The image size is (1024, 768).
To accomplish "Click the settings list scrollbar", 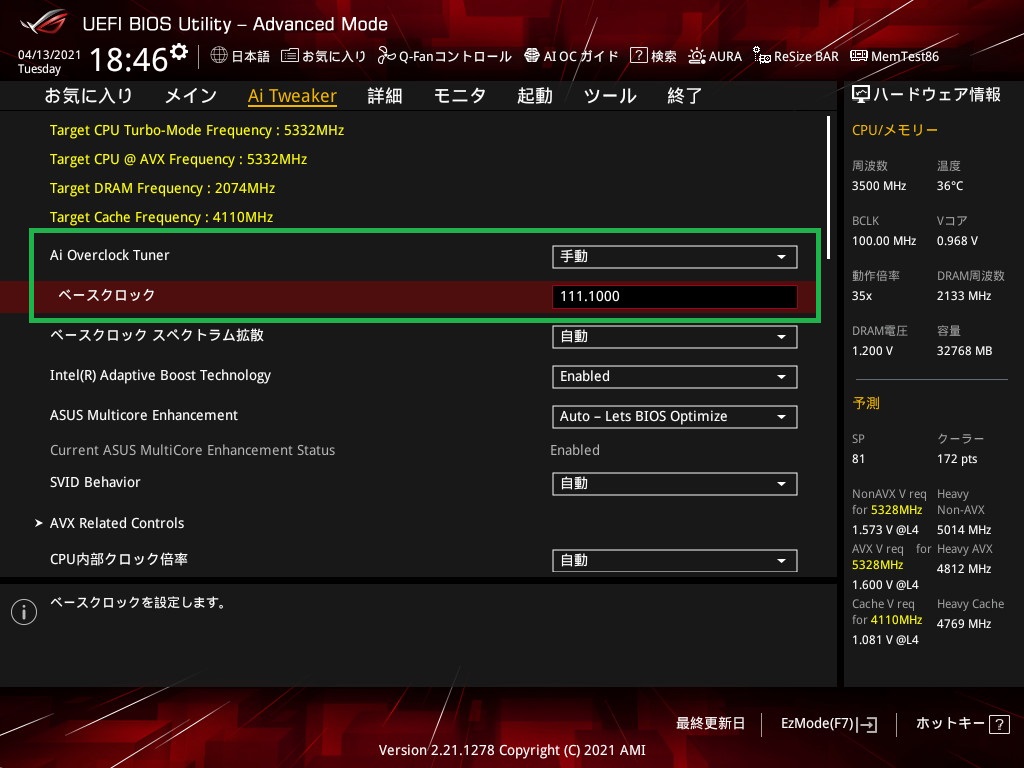I will 829,188.
